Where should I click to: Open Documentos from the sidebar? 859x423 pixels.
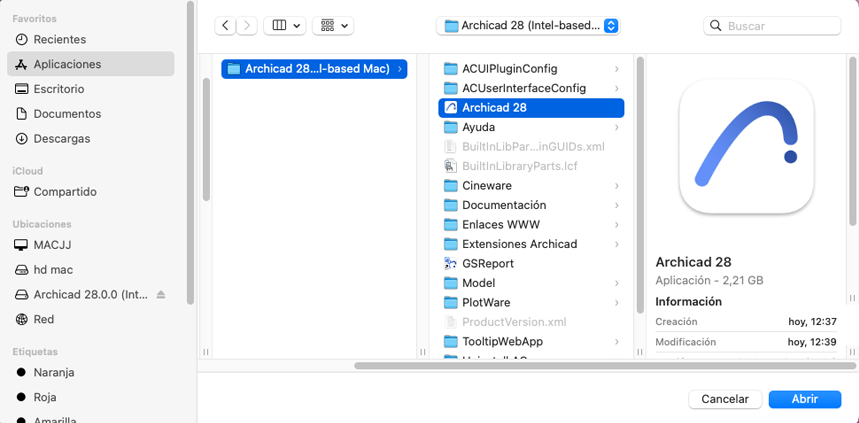91,114
